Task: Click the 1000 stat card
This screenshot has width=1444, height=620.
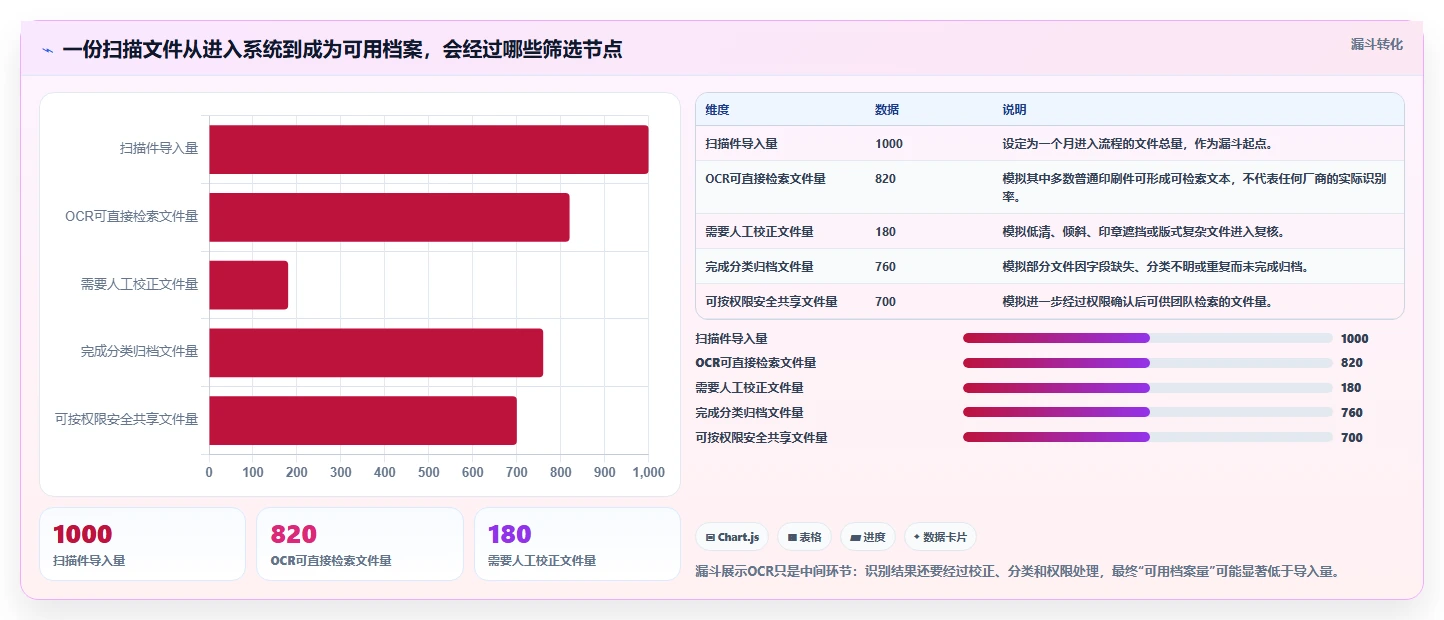Action: [142, 544]
